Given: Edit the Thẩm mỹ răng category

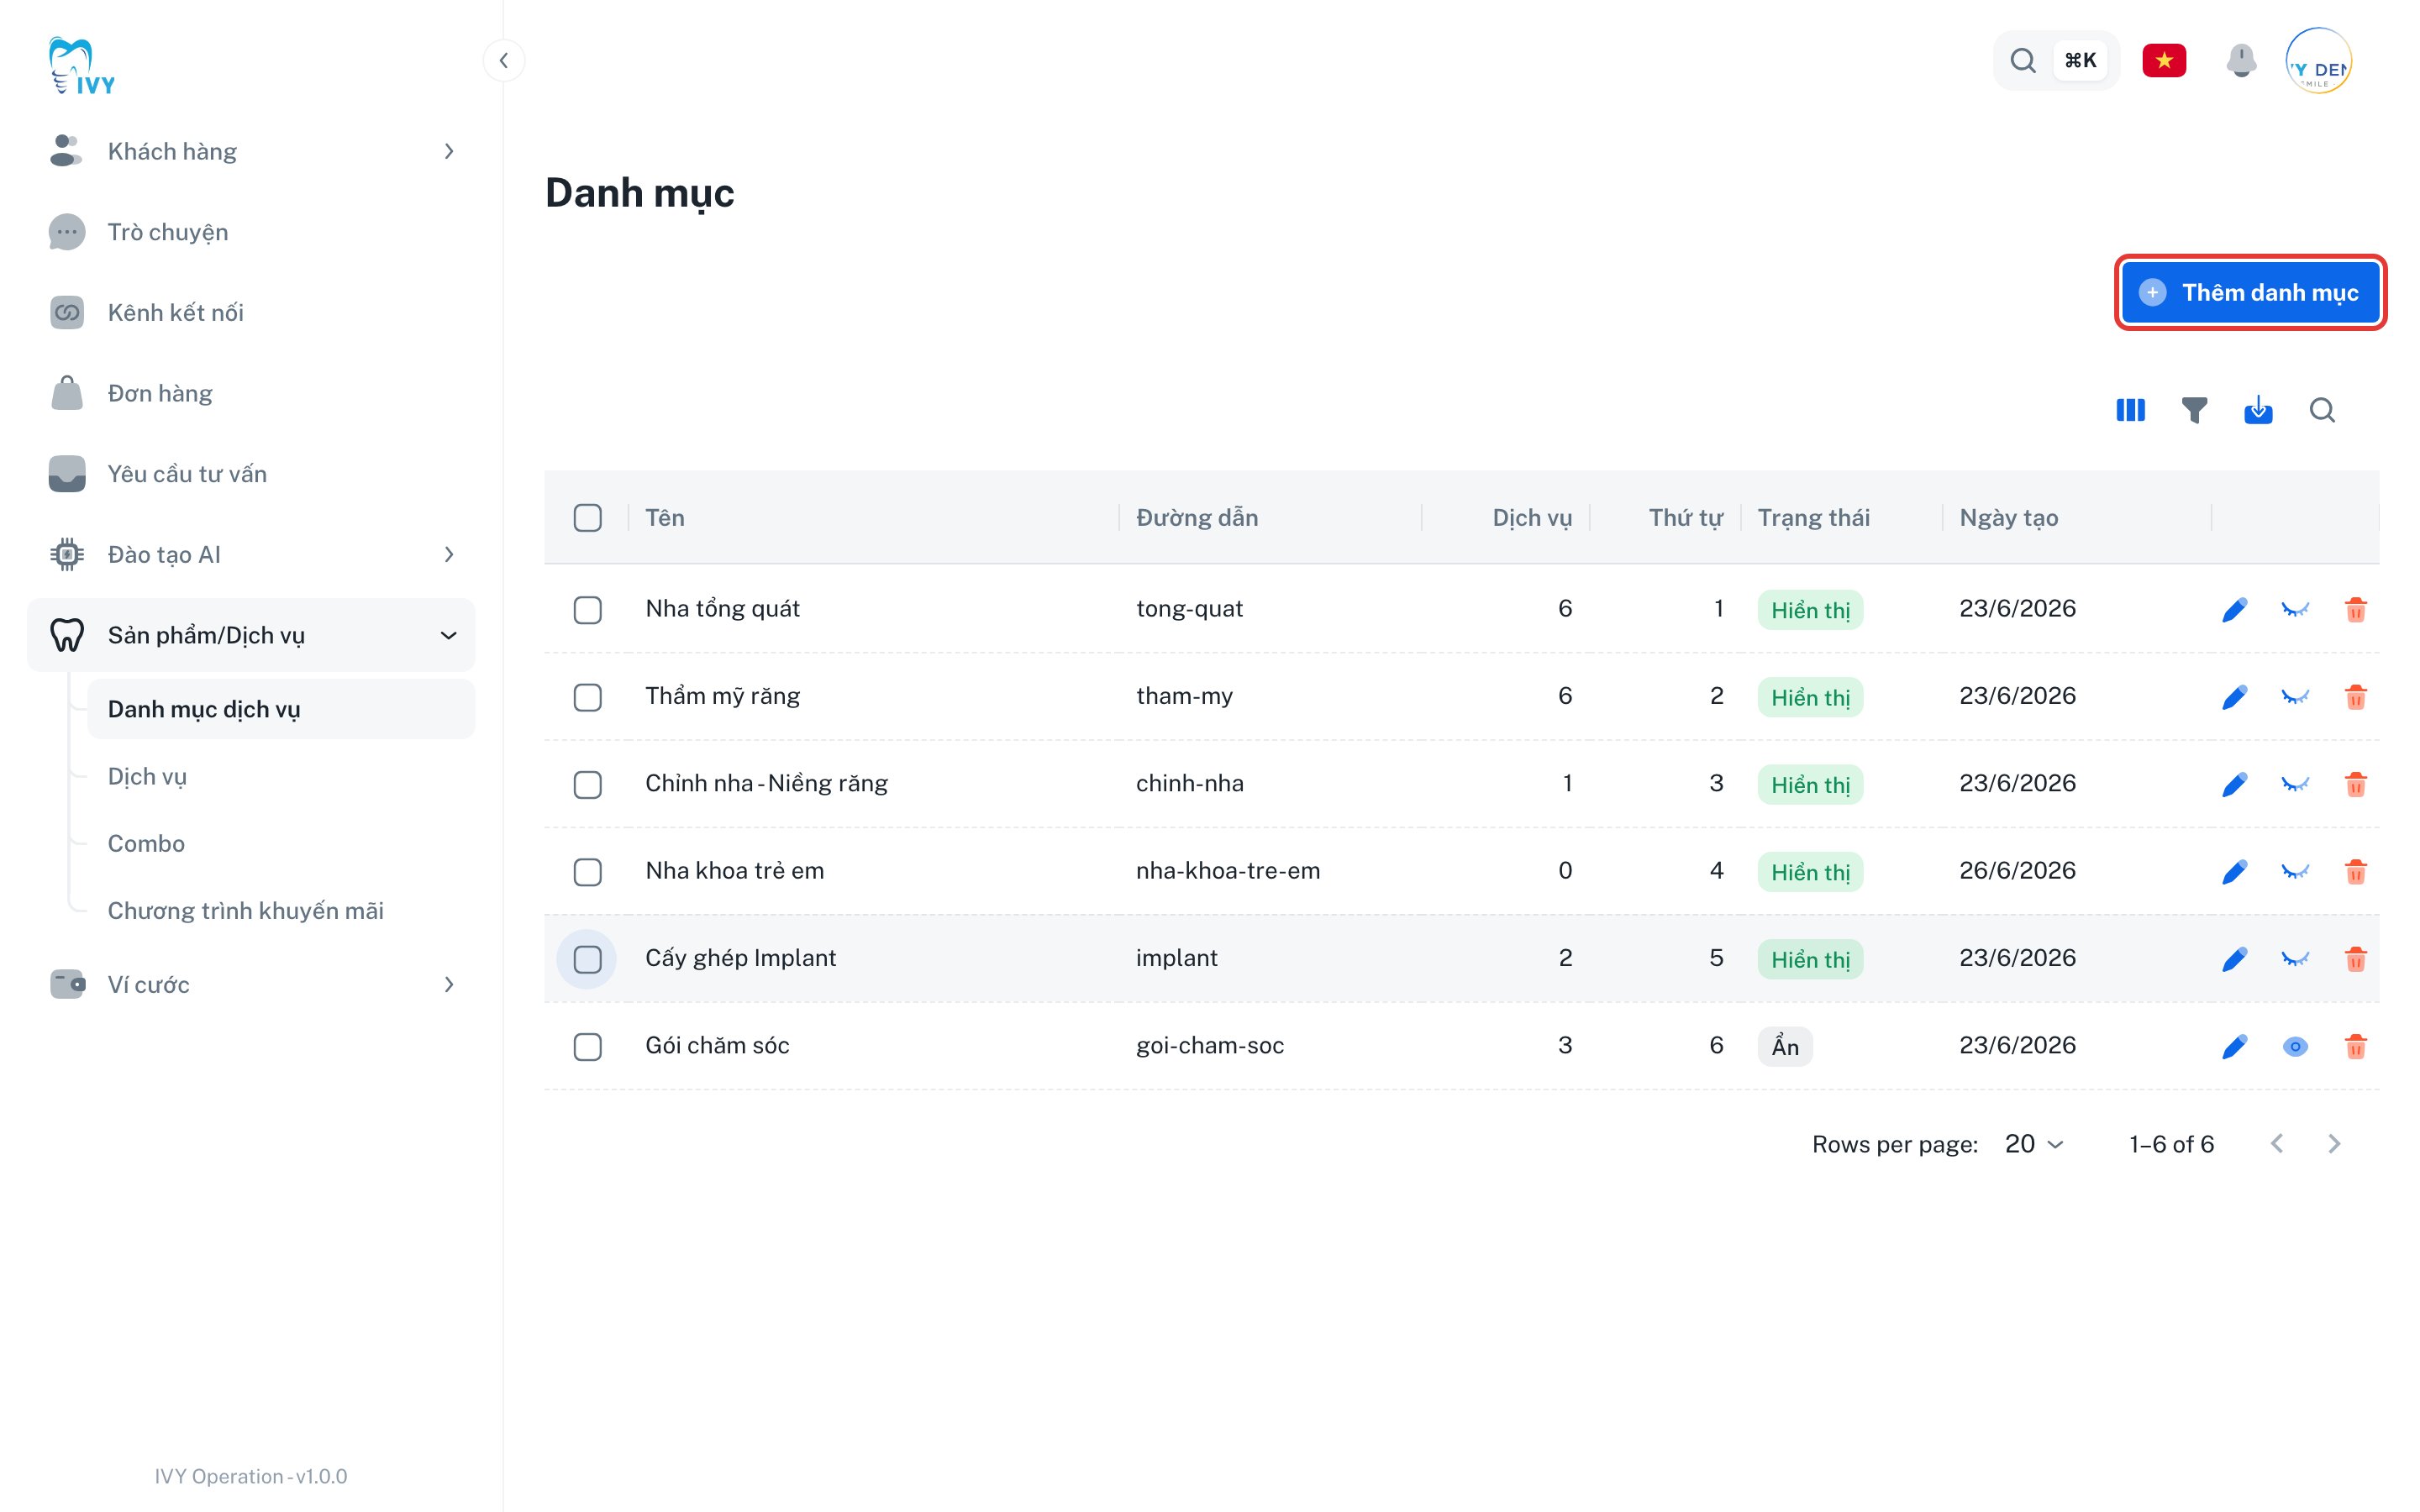Looking at the screenshot, I should [x=2234, y=696].
